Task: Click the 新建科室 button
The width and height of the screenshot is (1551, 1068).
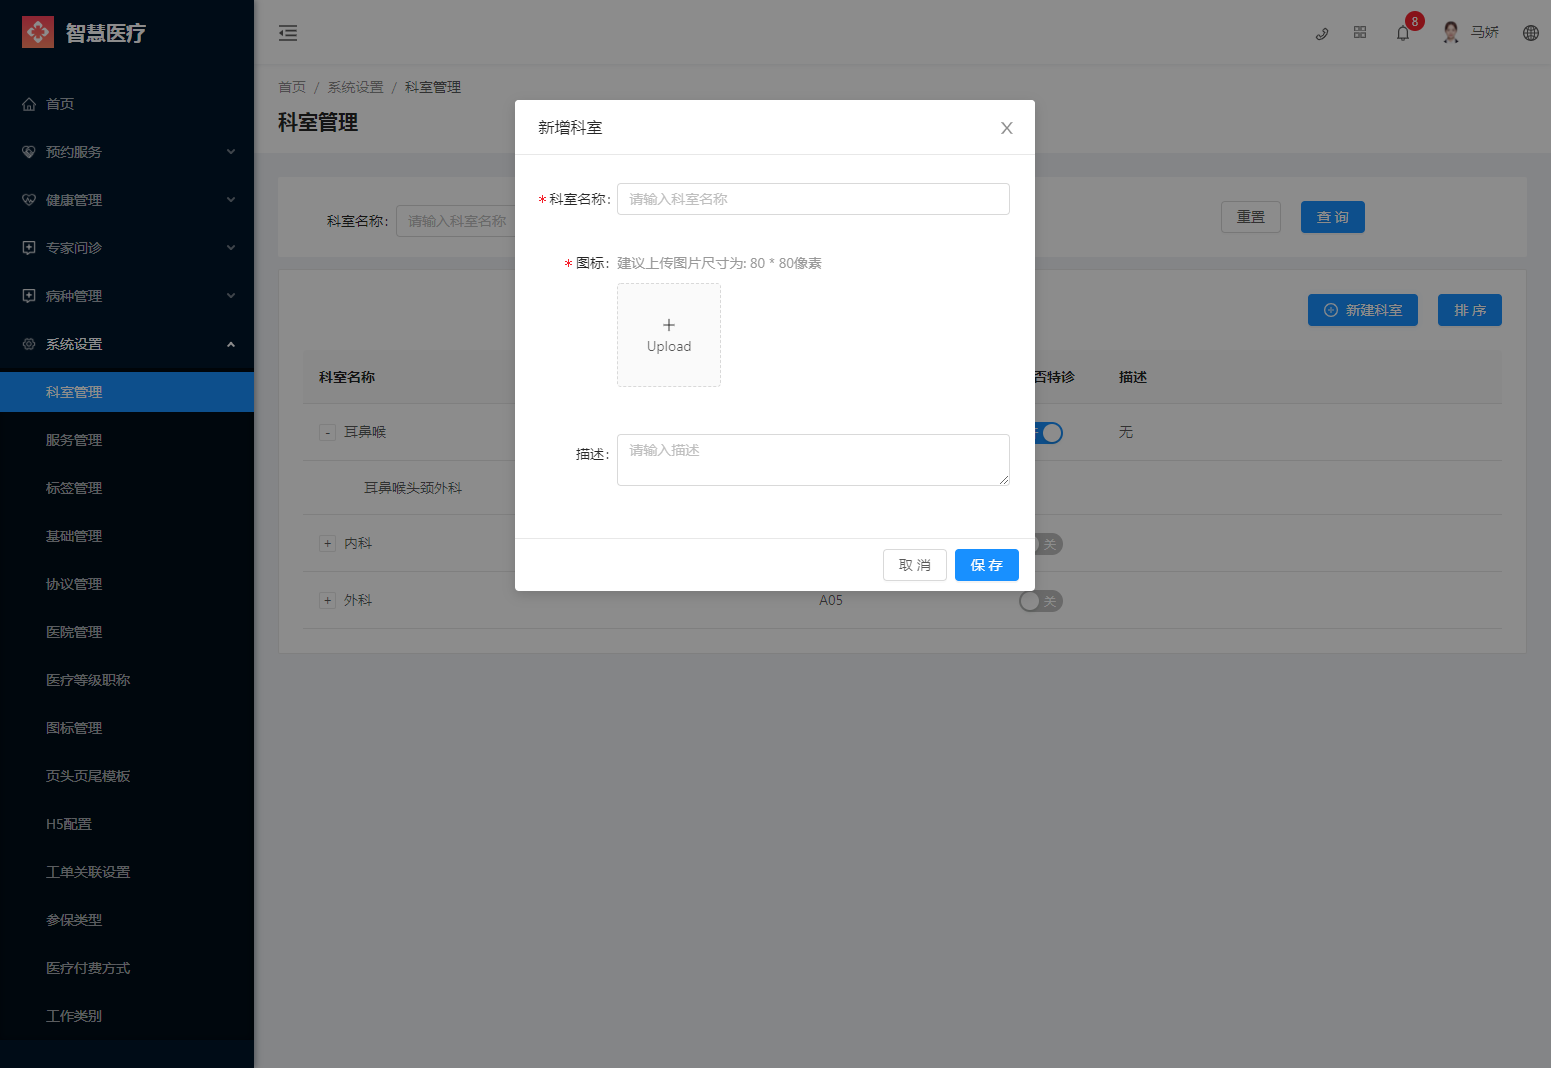Action: (1363, 310)
